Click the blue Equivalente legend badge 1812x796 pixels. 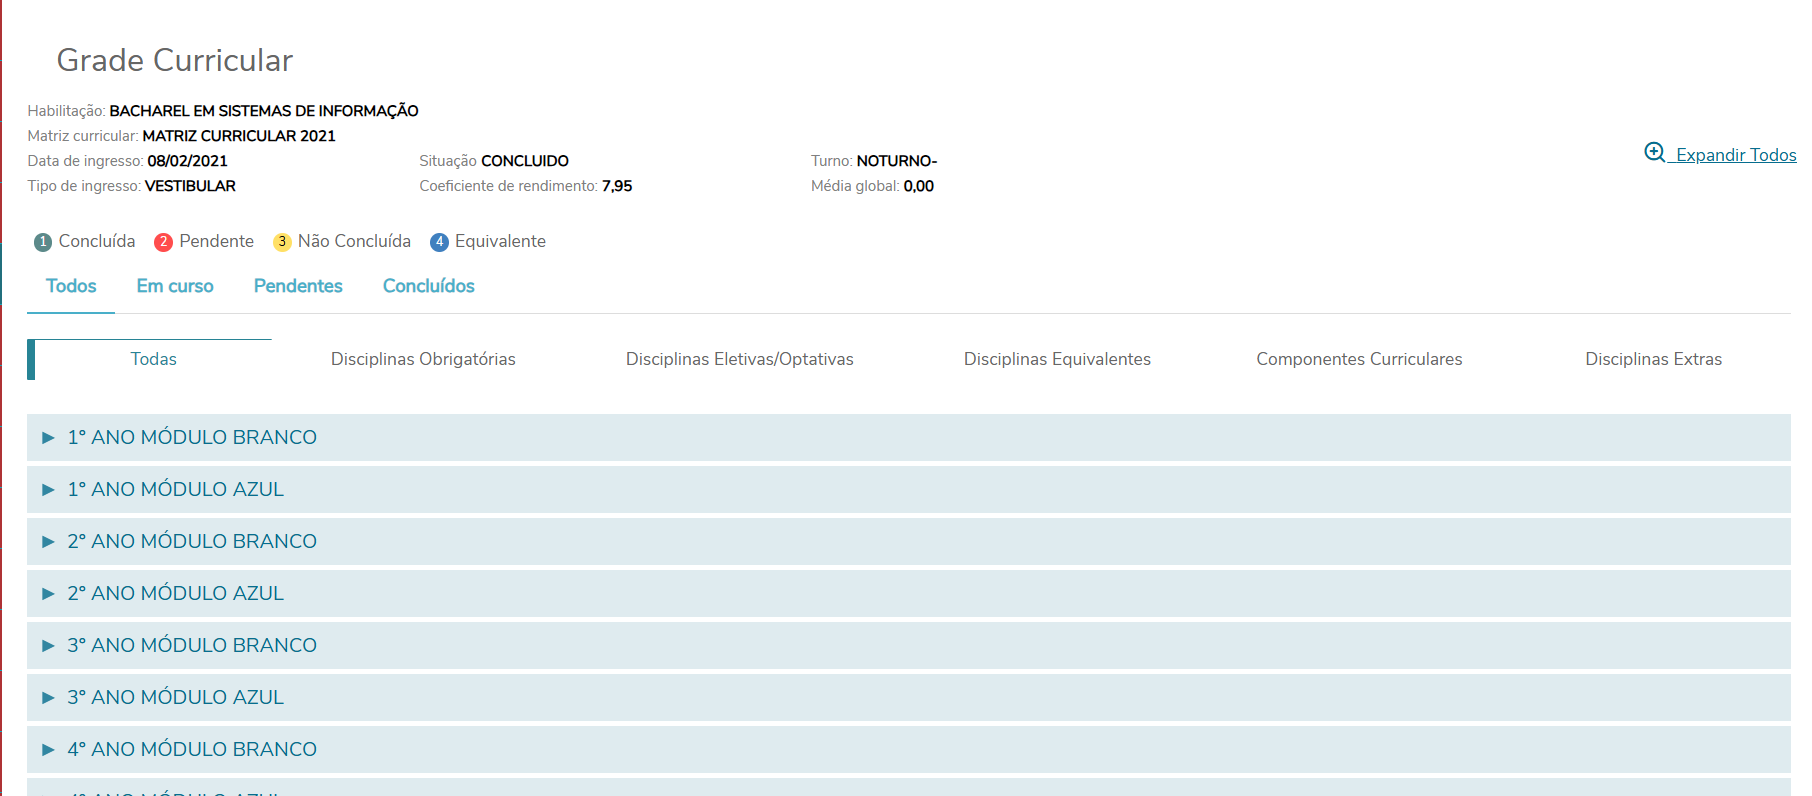pos(439,242)
